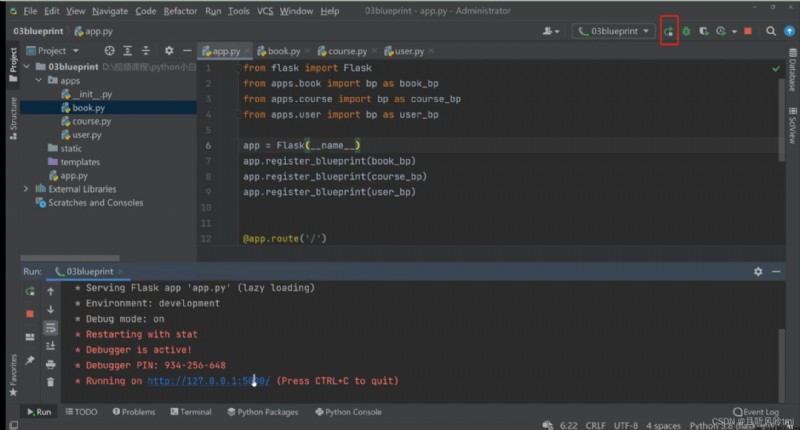
Task: Open Run panel settings gear
Action: 758,272
